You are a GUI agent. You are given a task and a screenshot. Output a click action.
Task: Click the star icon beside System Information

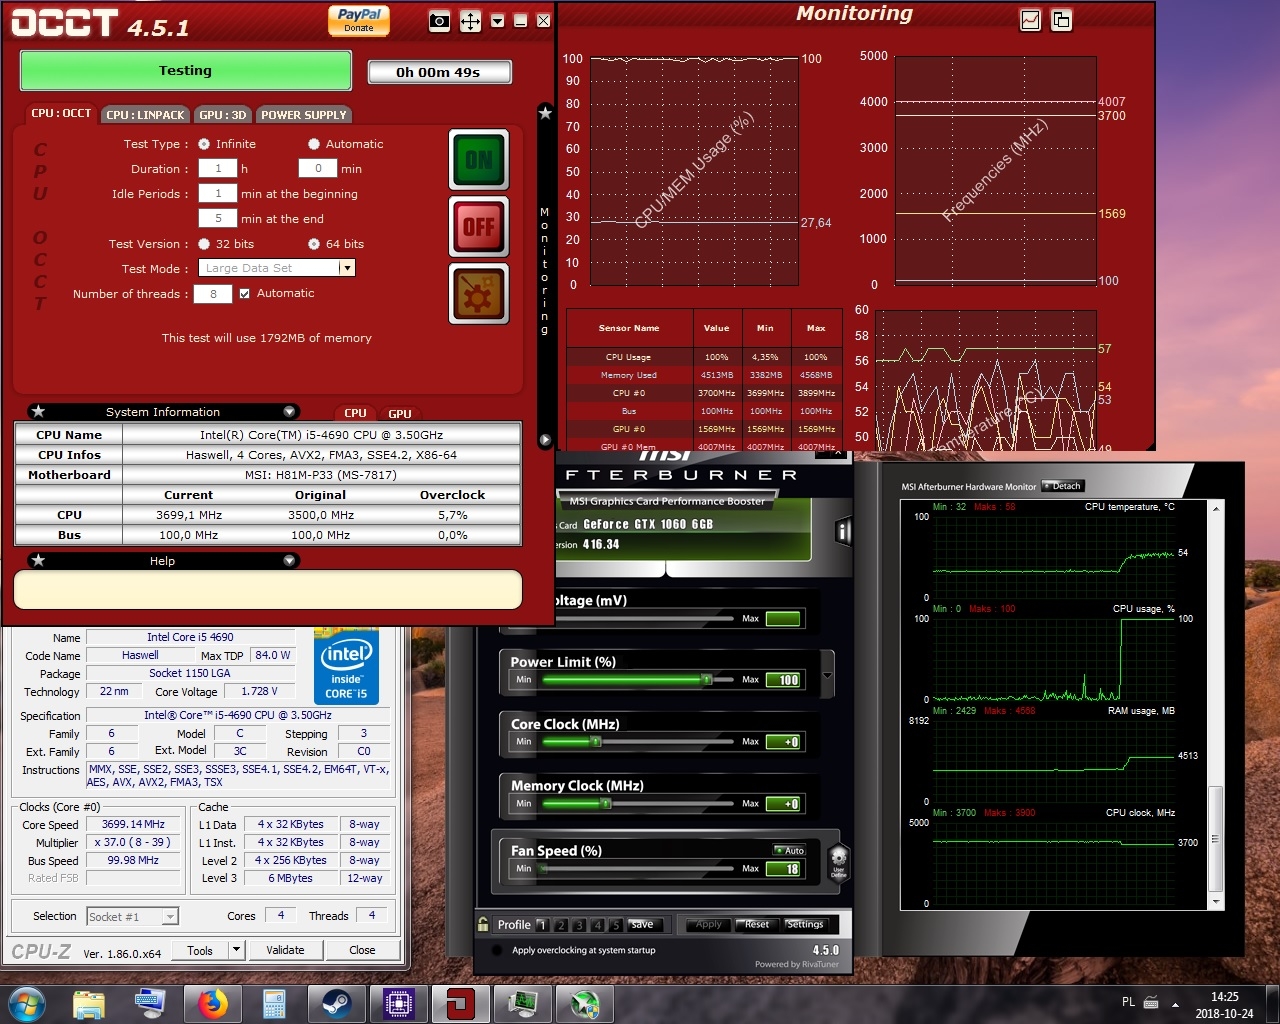(x=38, y=411)
